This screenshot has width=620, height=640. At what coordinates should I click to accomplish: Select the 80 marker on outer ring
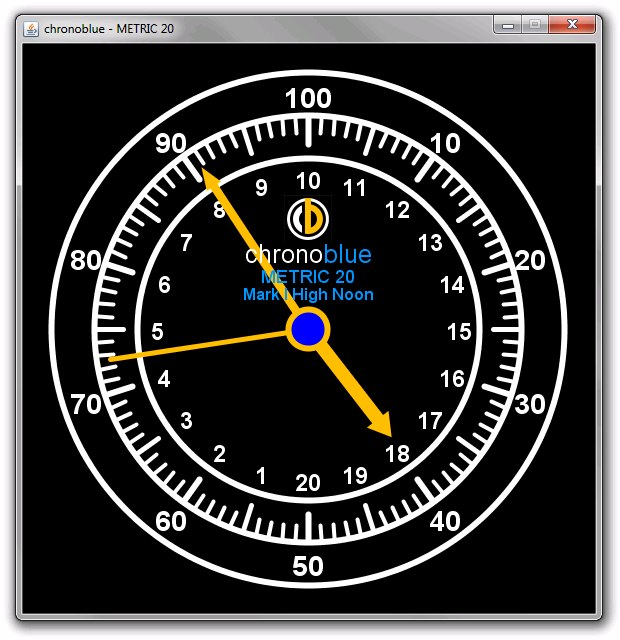86,261
